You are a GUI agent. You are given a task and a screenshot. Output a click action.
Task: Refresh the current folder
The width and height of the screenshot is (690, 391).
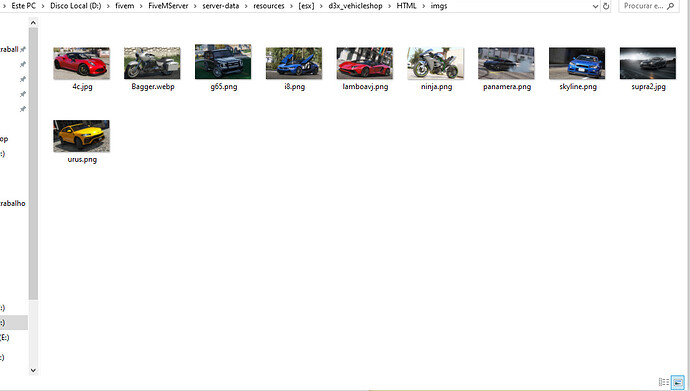606,6
